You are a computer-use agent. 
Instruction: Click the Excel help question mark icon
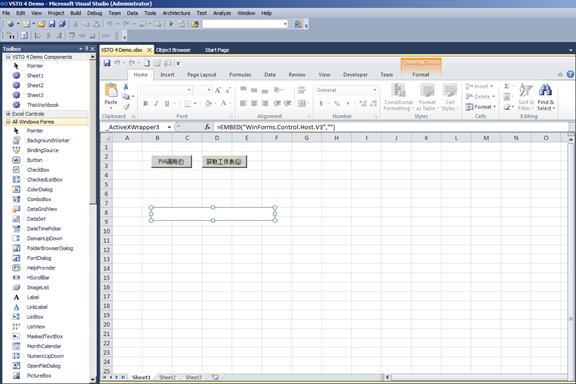(570, 74)
